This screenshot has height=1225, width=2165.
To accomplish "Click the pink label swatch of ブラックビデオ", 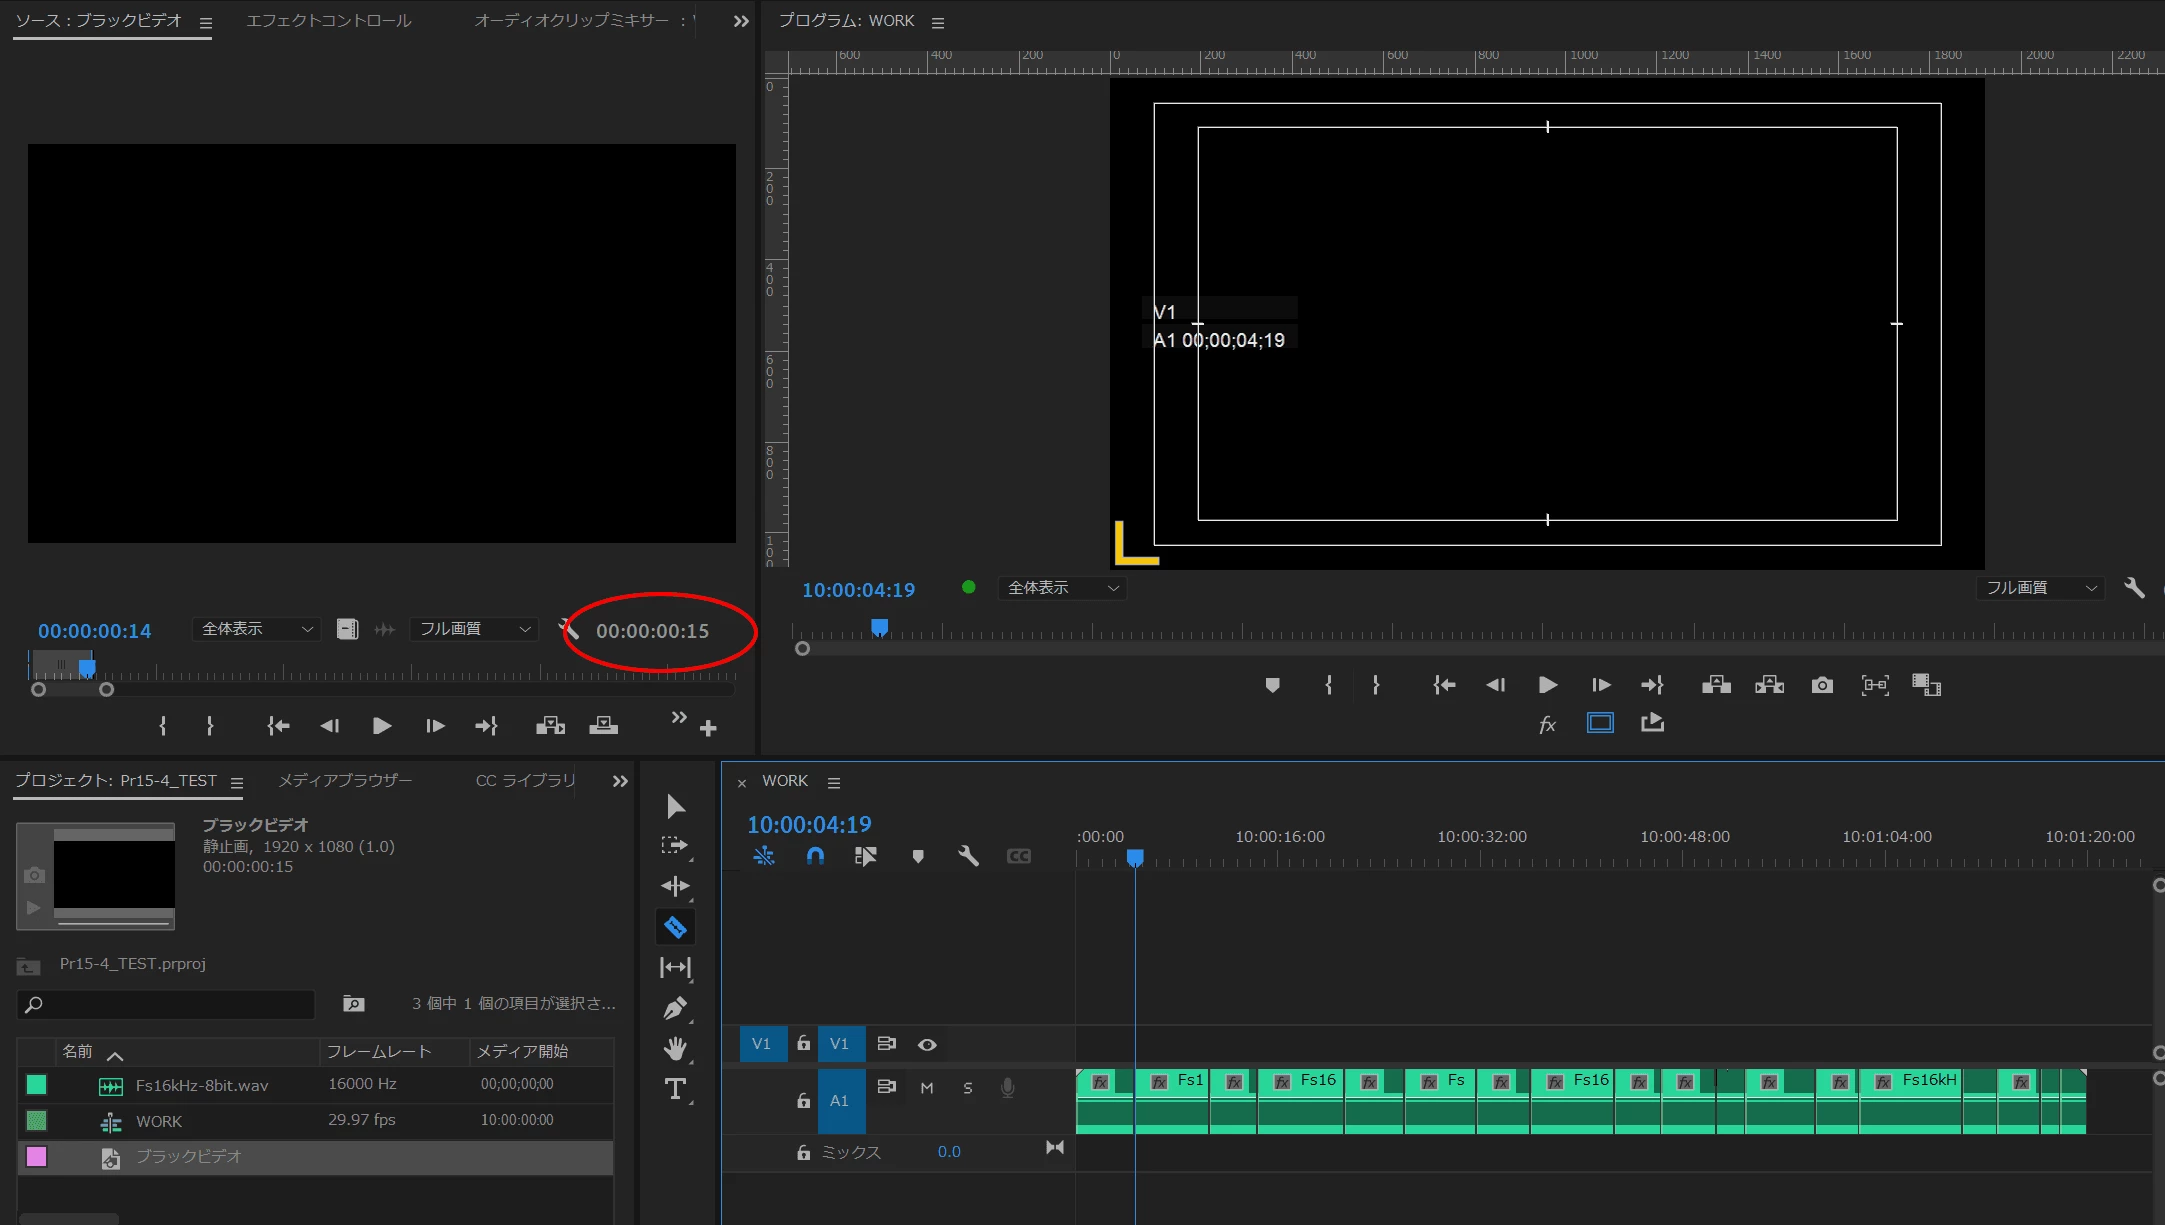I will pos(37,1157).
